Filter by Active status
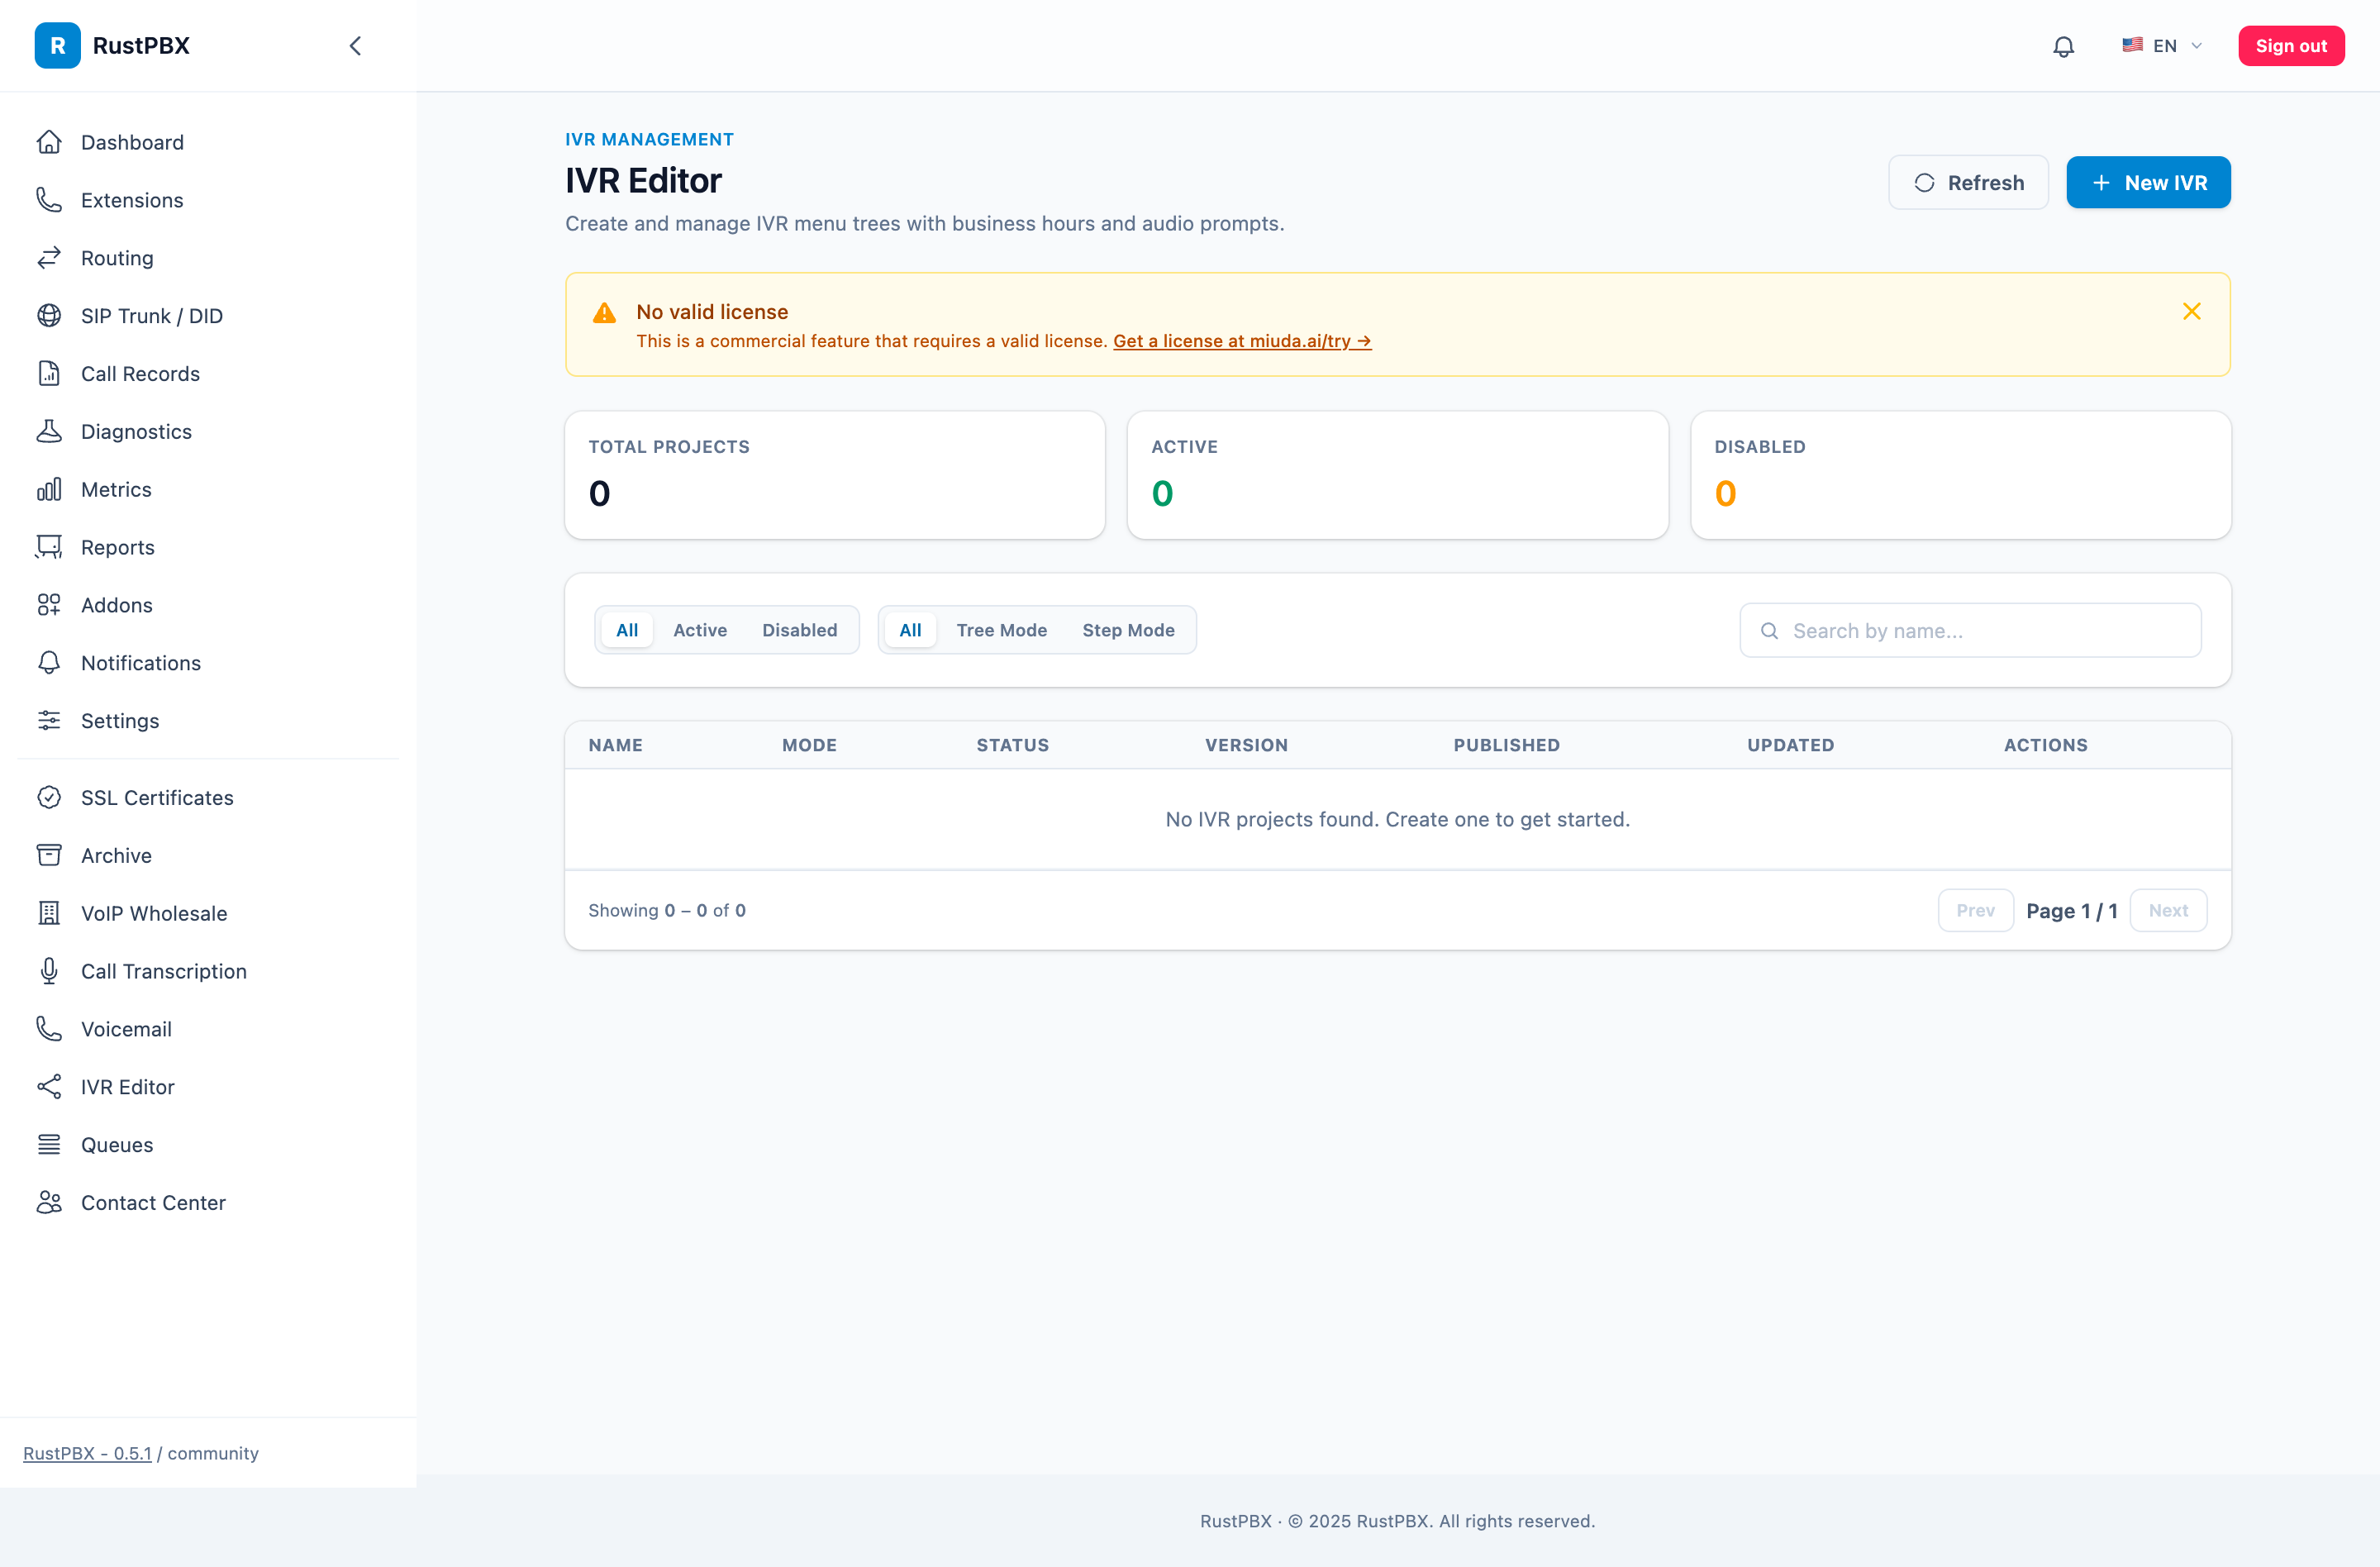The height and width of the screenshot is (1567, 2380). (x=700, y=630)
